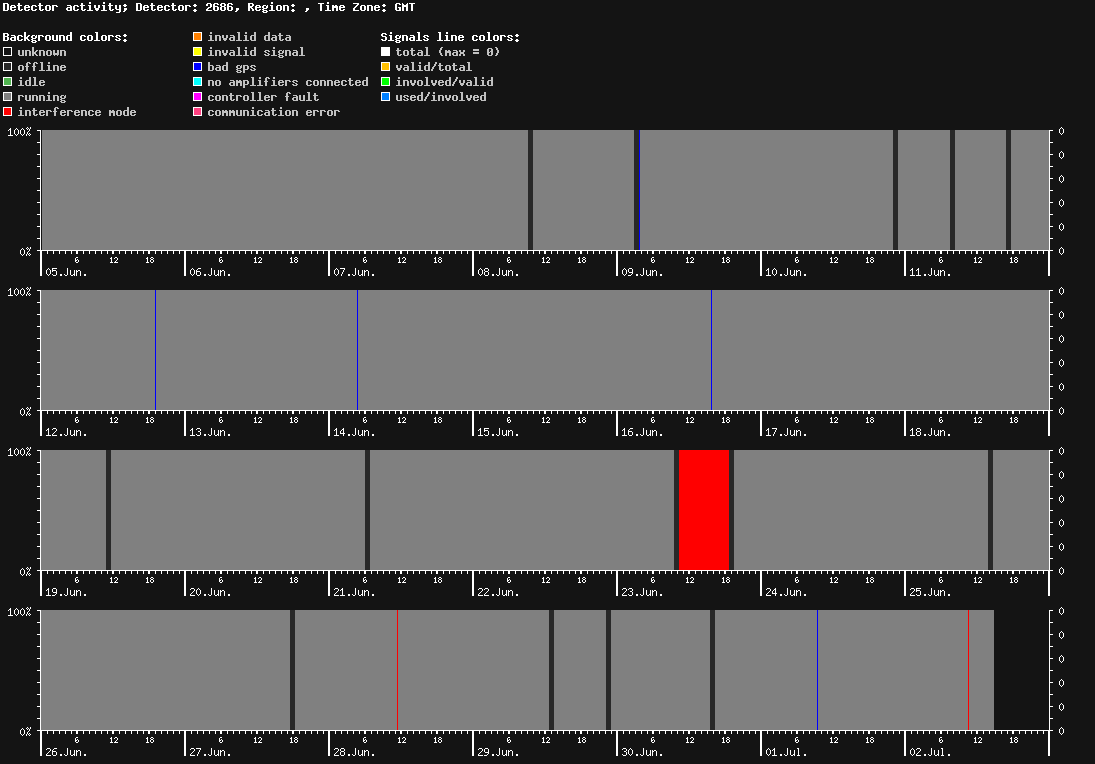Click the '26.Jun.' date label

(66, 752)
